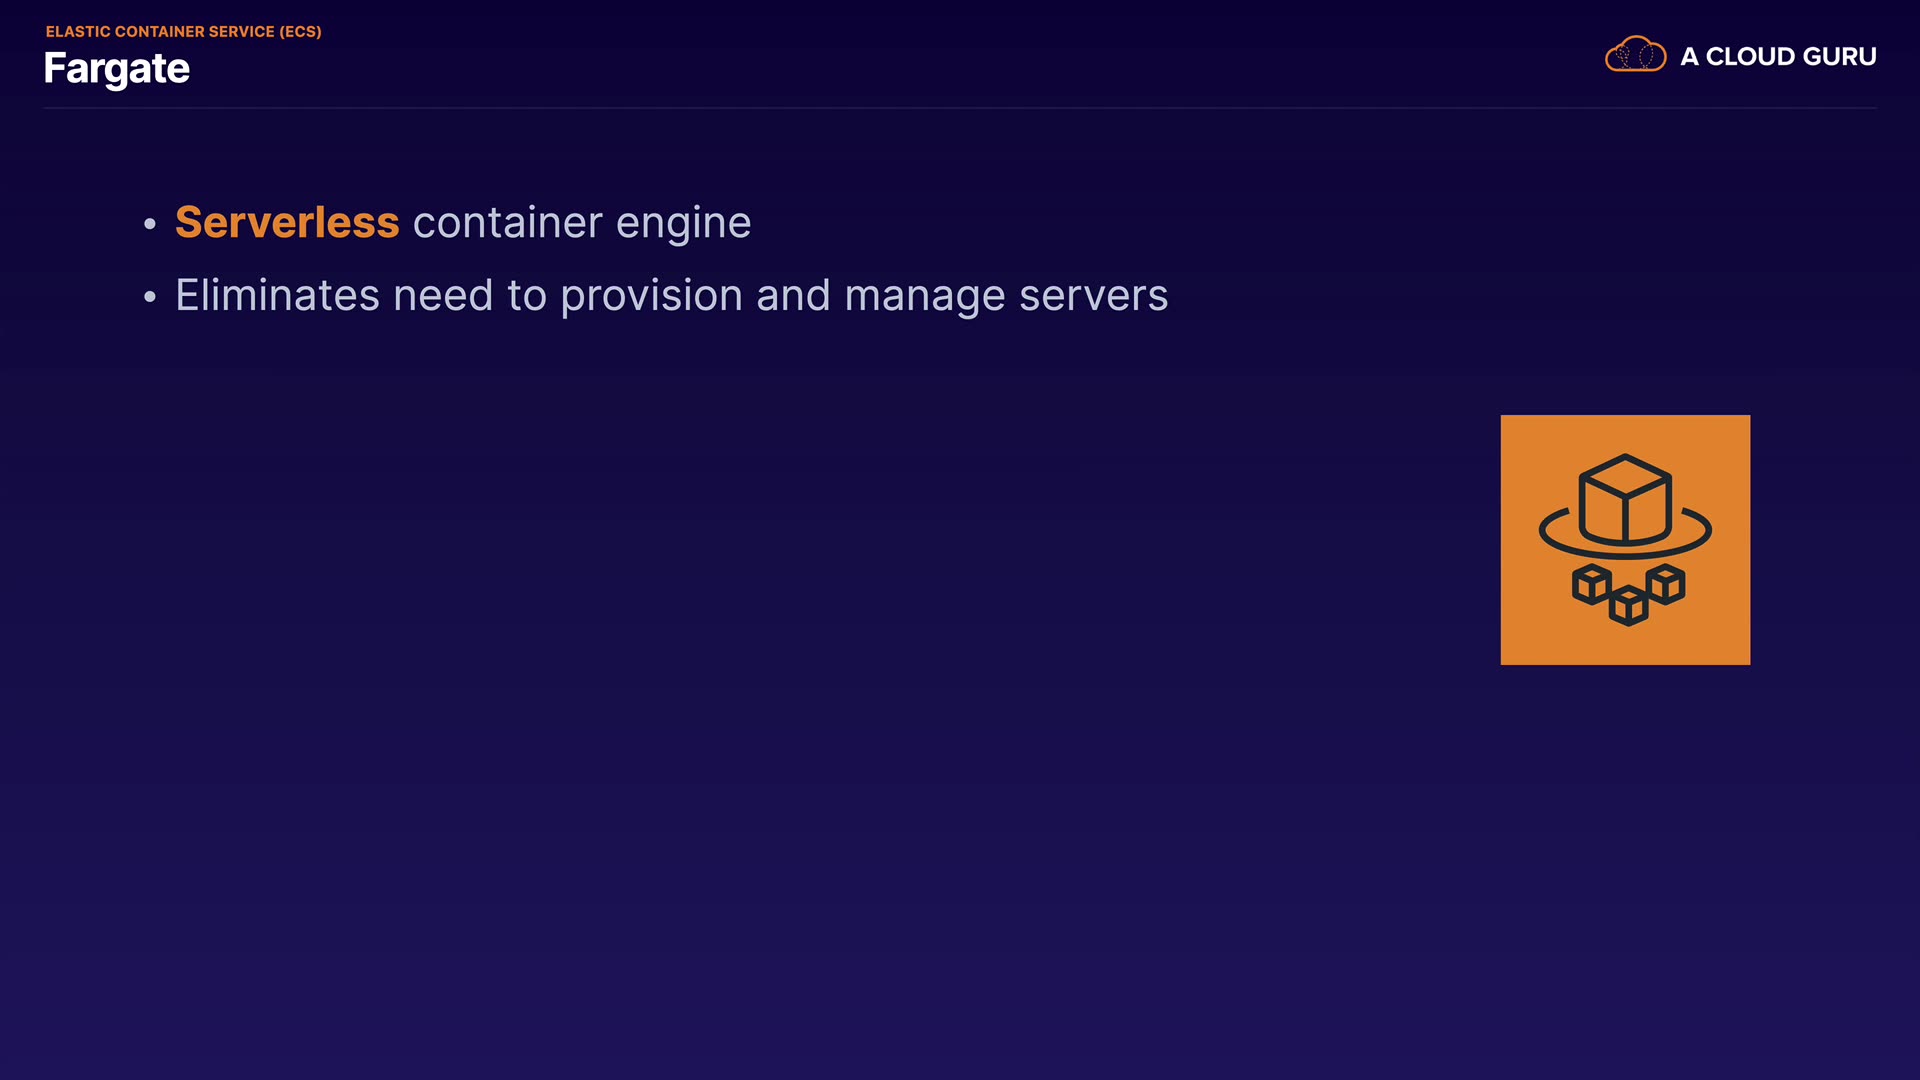Viewport: 1920px width, 1080px height.
Task: Click the Elastic Container Service (ECS) heading label
Action: coord(183,32)
